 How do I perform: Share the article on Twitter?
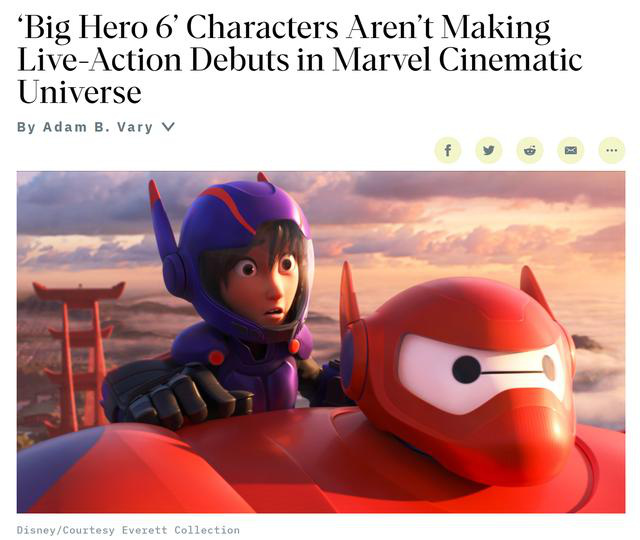click(x=489, y=150)
